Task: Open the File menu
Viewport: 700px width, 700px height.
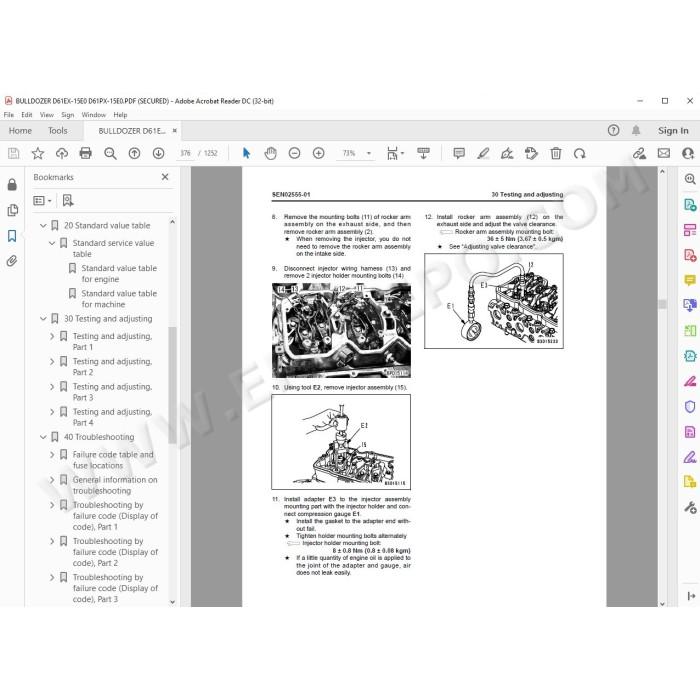Action: point(8,115)
